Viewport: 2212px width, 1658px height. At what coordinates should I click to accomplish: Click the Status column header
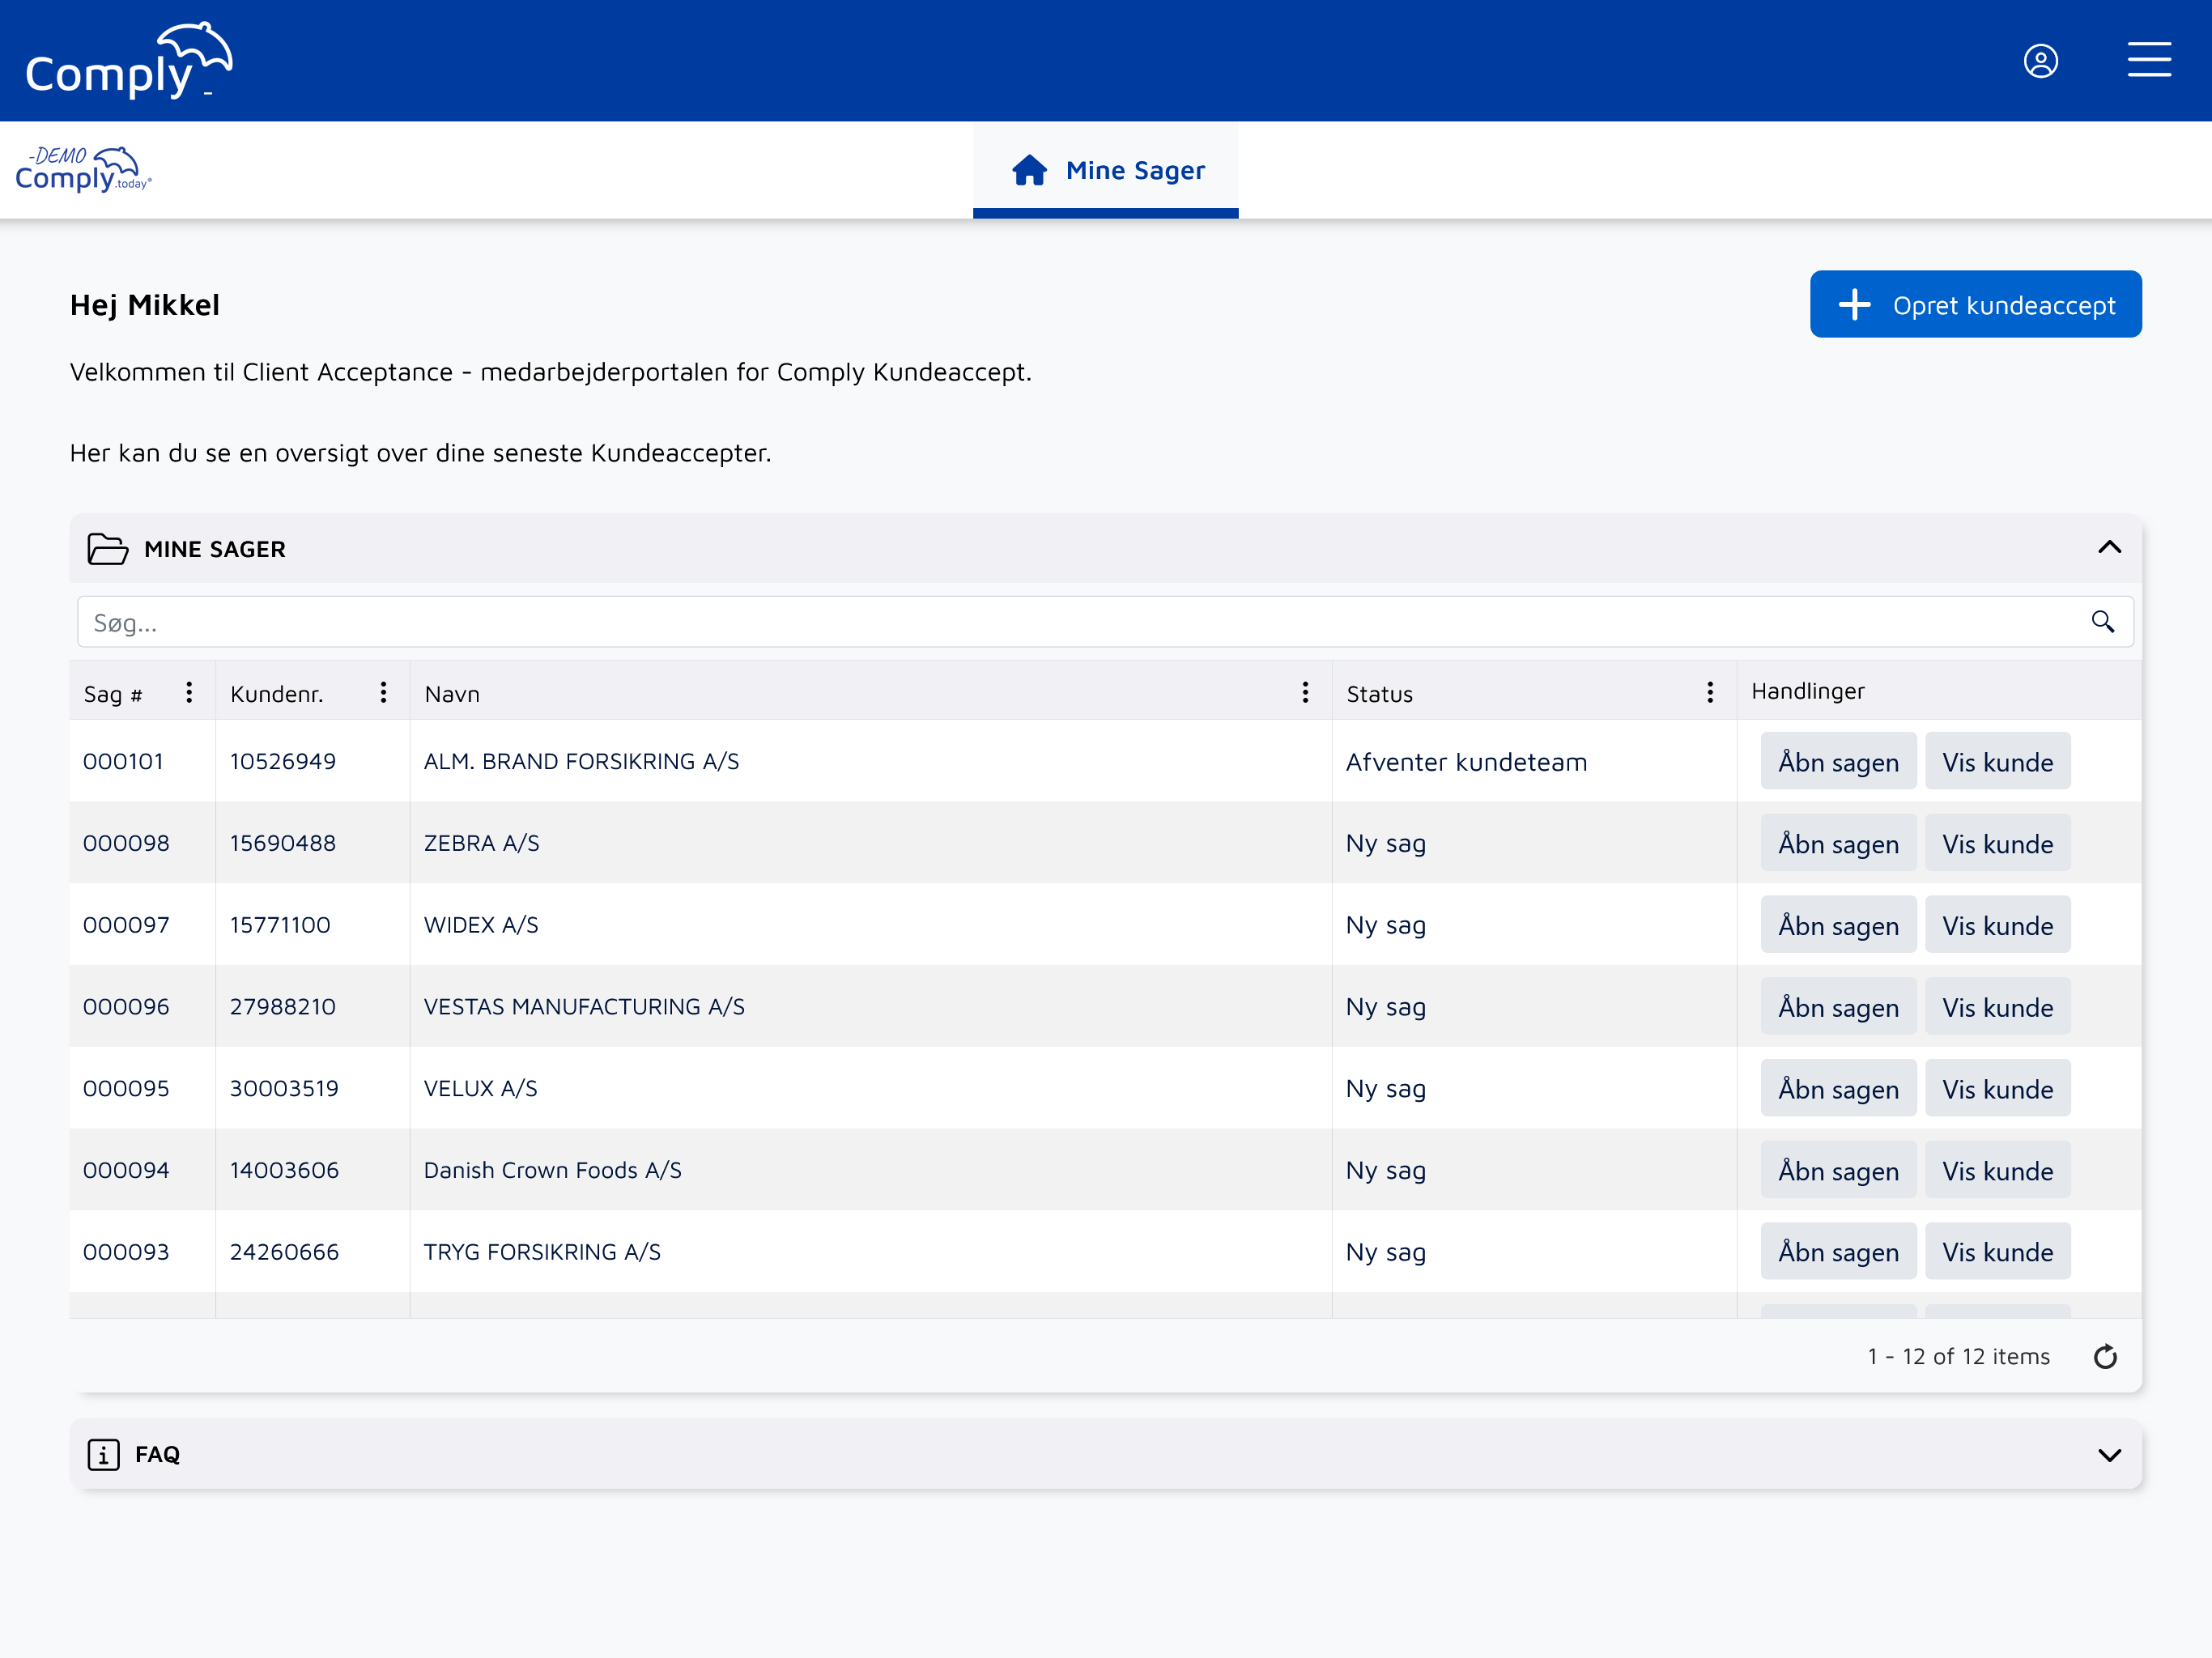(x=1379, y=694)
